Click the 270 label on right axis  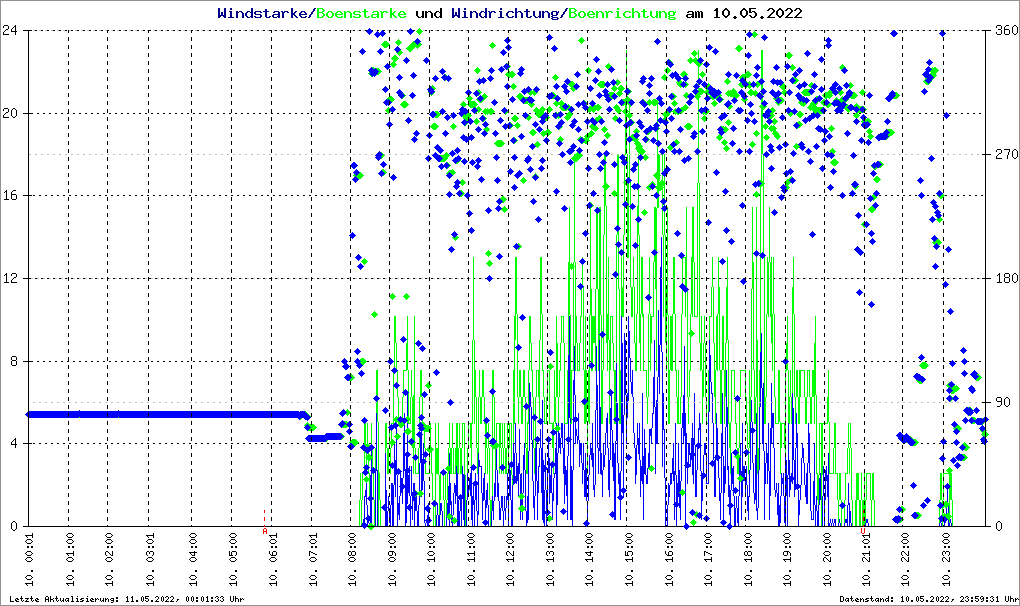click(x=1005, y=154)
